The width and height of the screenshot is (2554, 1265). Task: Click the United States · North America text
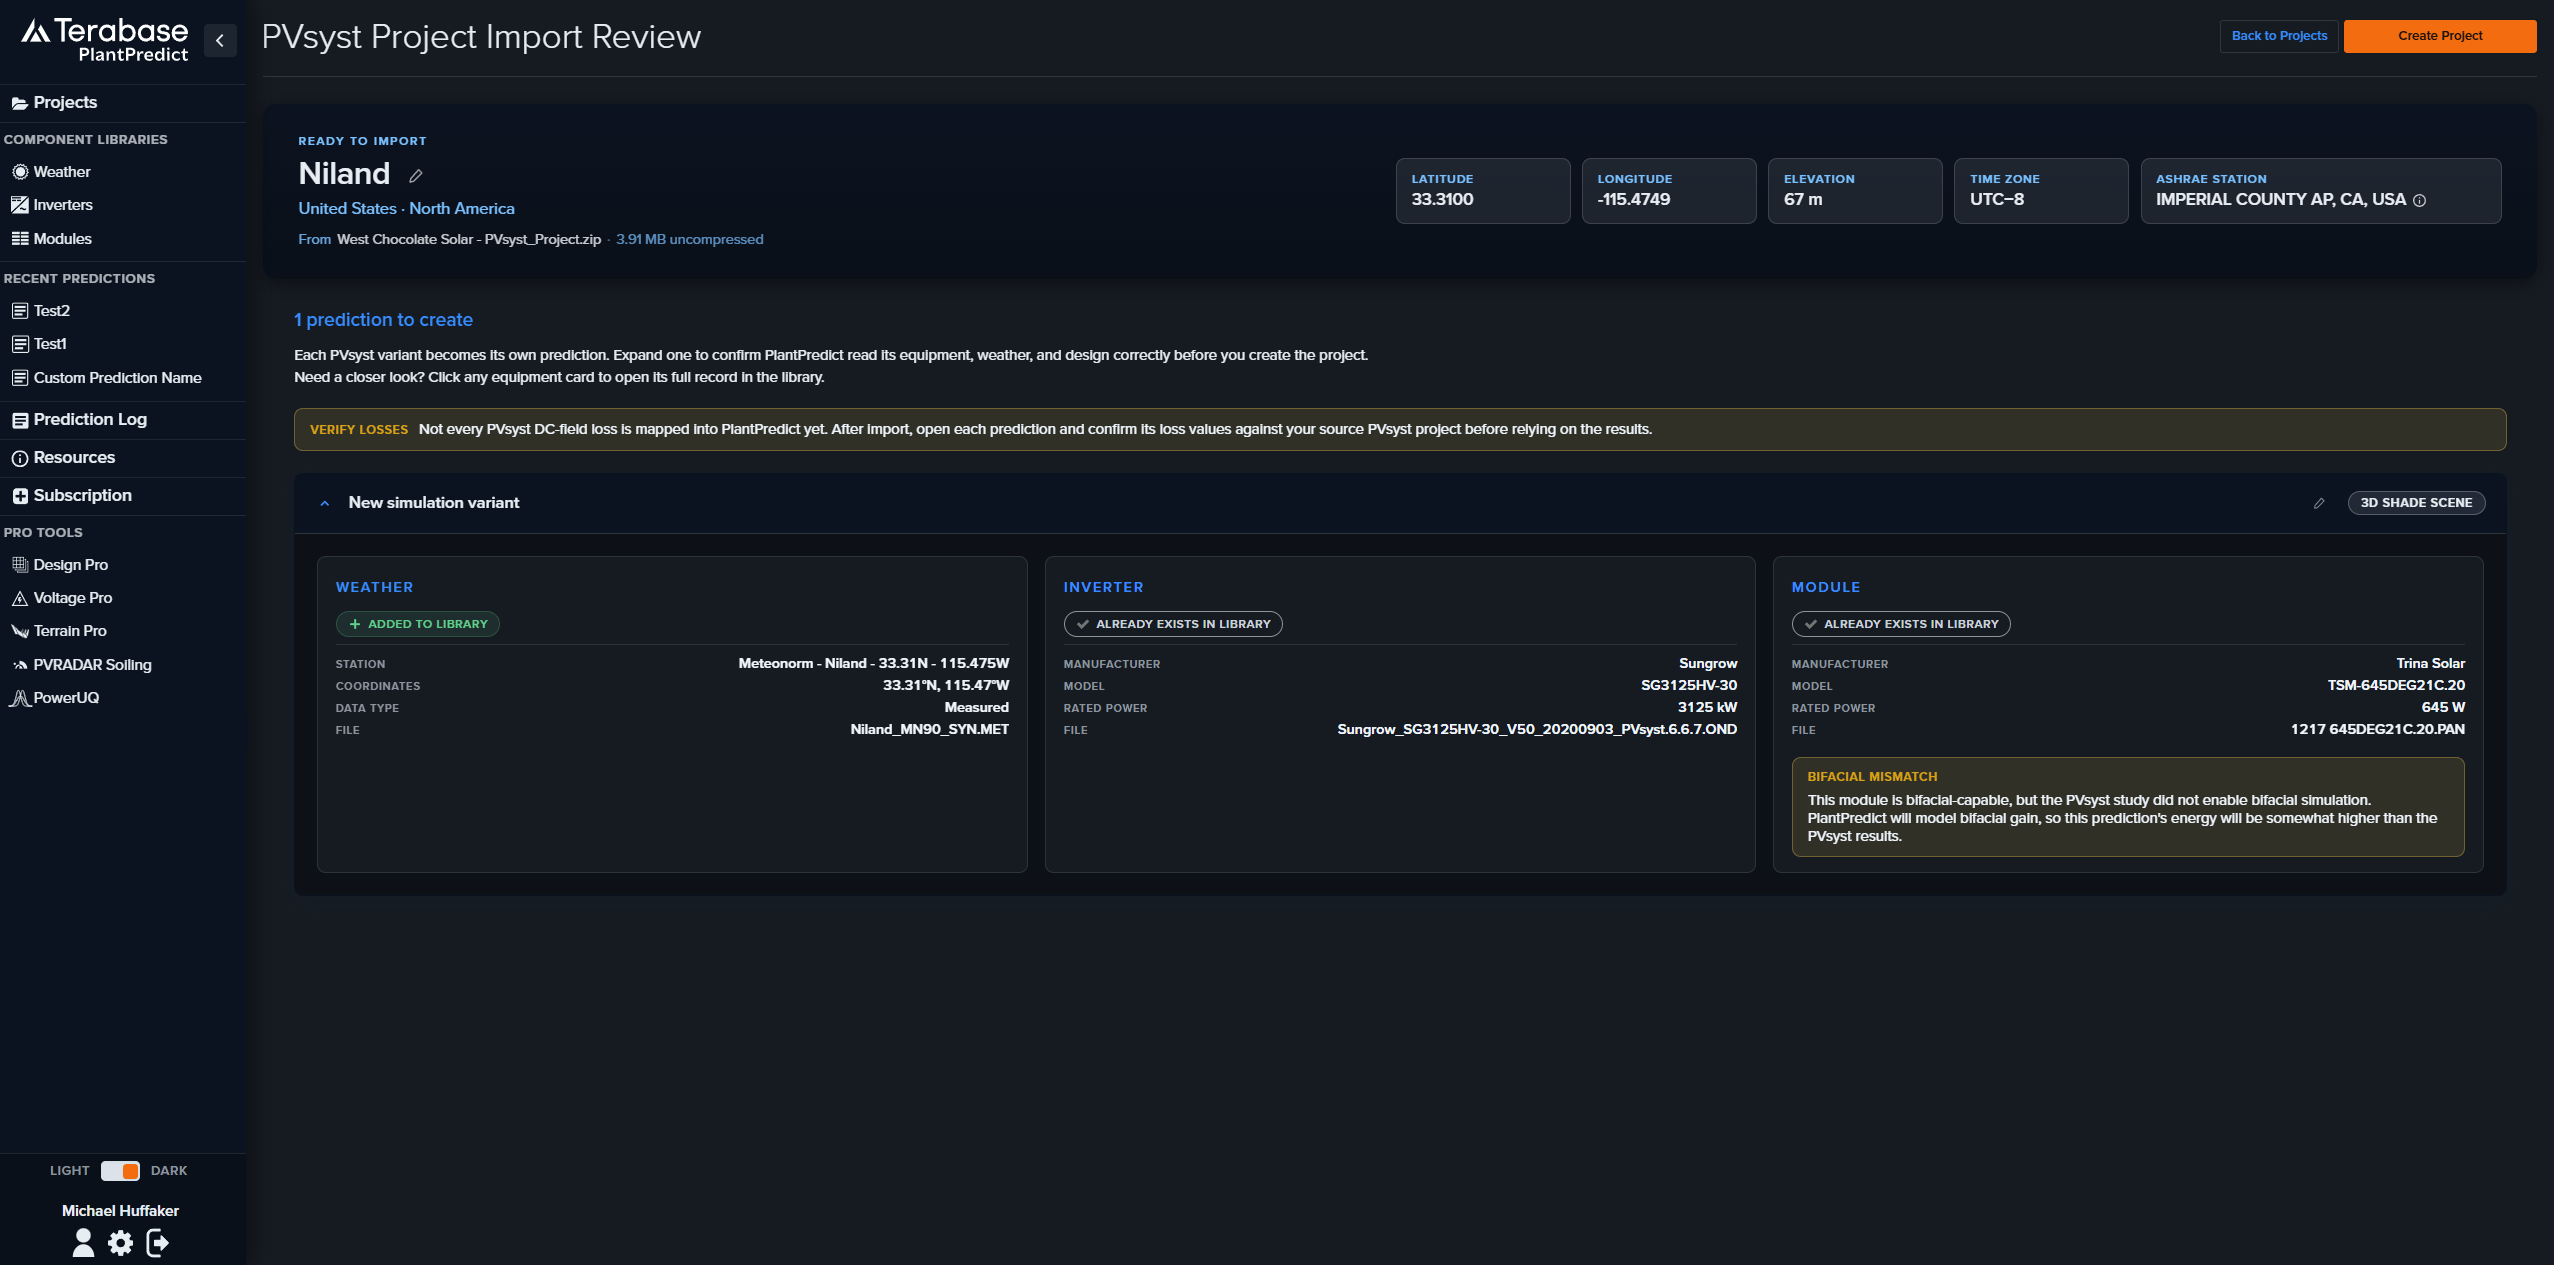(406, 209)
